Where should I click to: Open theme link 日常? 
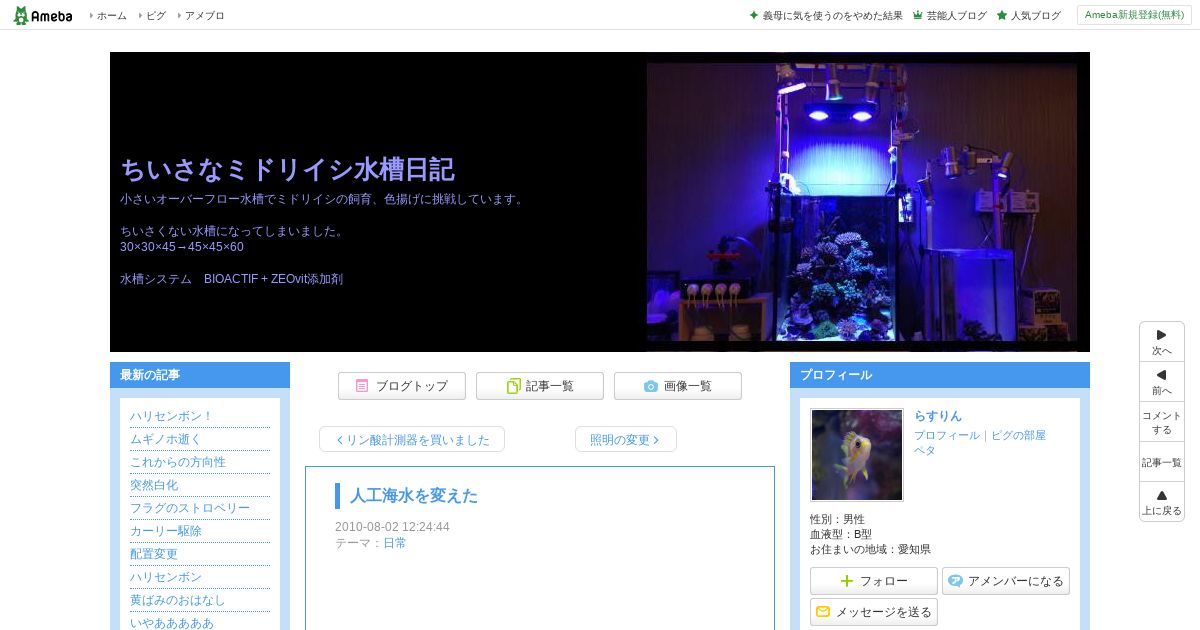pos(395,543)
